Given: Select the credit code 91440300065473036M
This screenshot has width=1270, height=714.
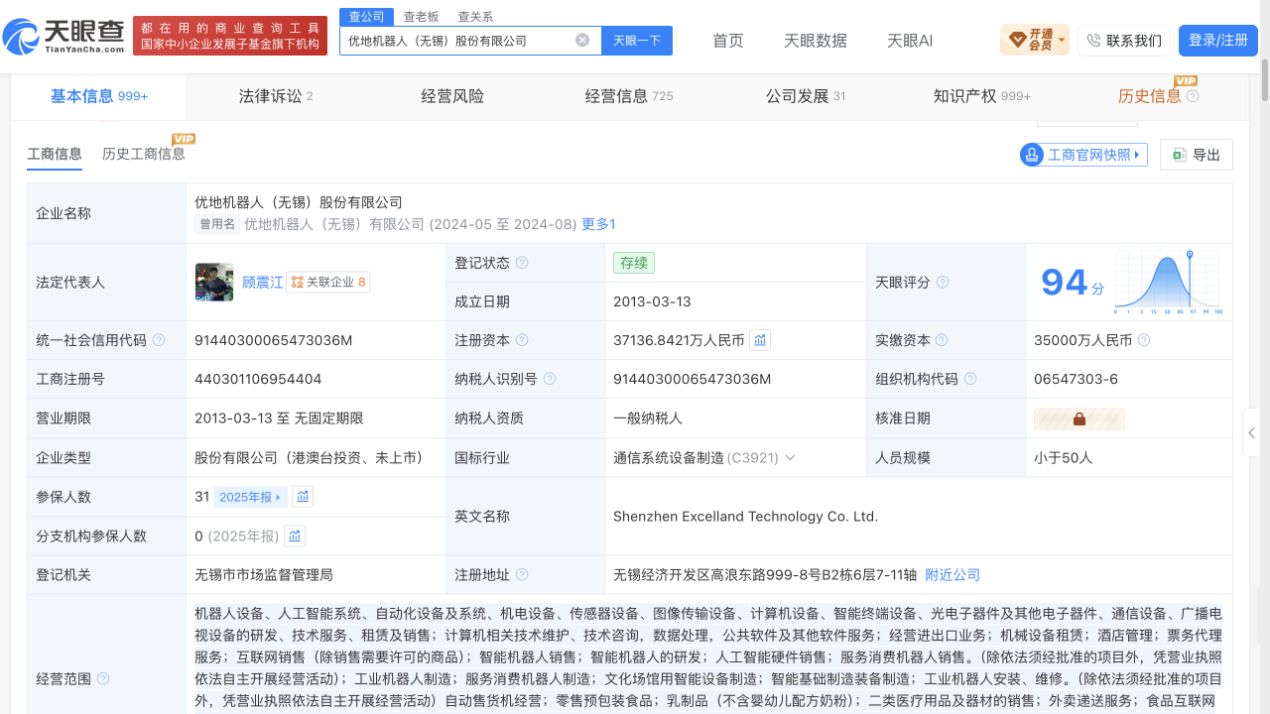Looking at the screenshot, I should coord(274,340).
